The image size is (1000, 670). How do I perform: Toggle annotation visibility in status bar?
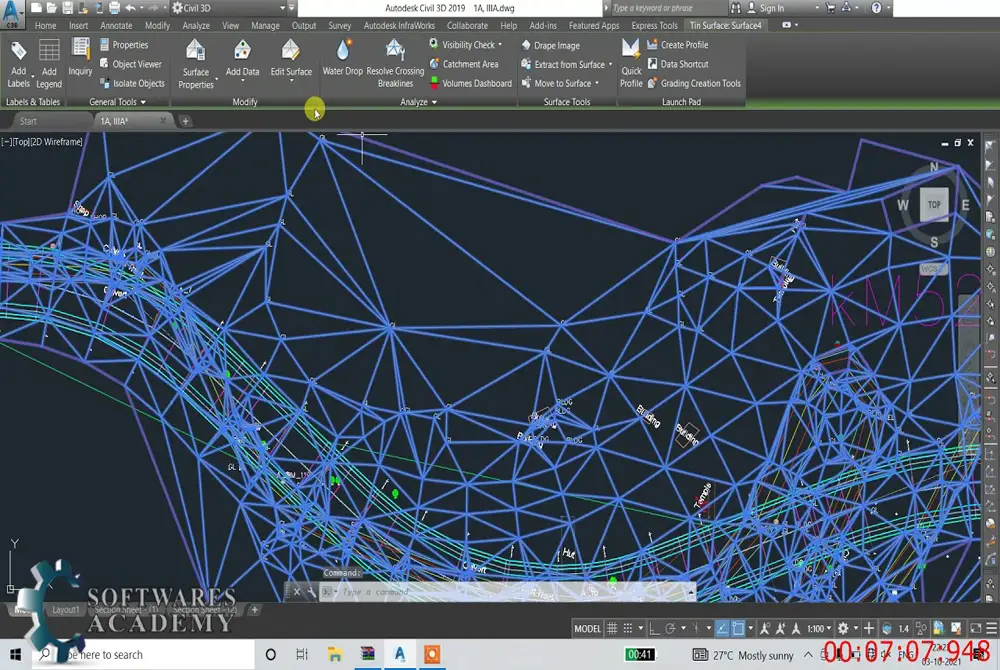click(x=765, y=629)
